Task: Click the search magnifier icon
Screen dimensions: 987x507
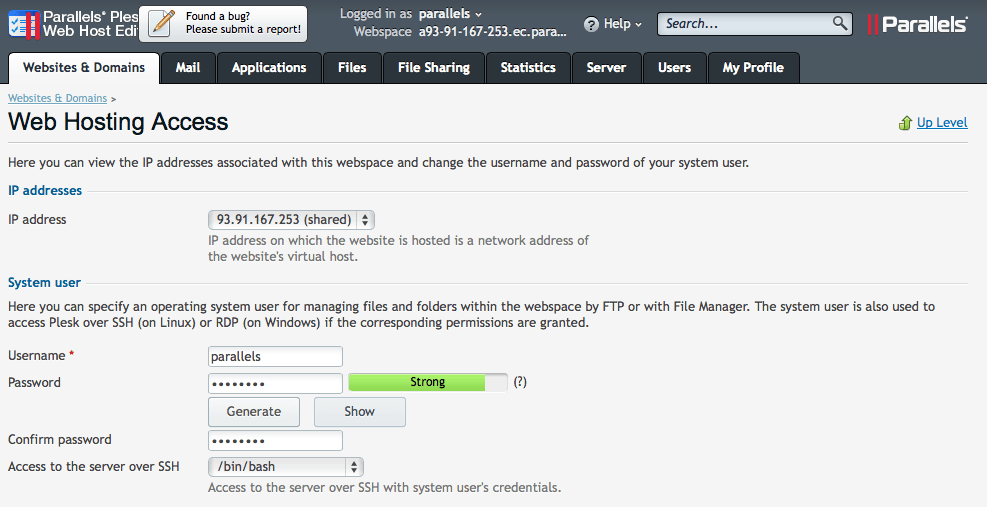Action: click(x=840, y=23)
